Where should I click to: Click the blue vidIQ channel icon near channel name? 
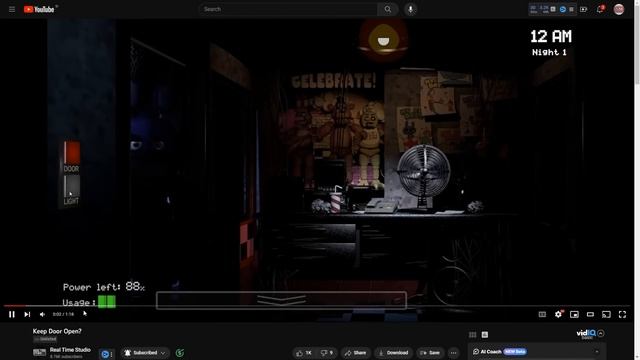[105, 354]
